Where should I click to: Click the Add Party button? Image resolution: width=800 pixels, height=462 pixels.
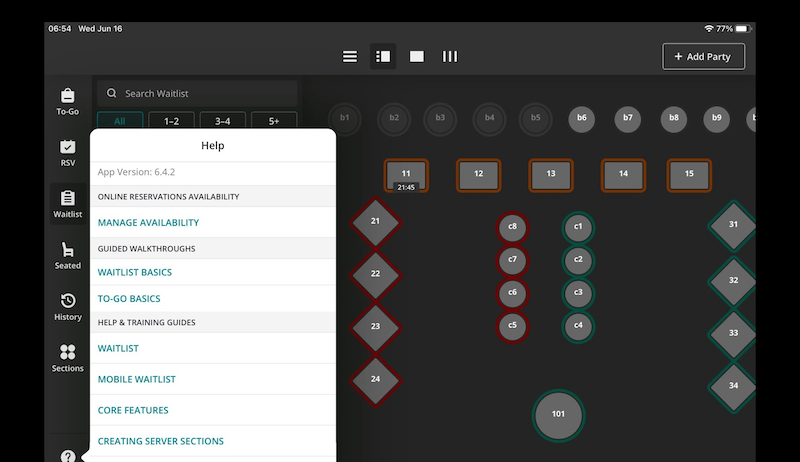tap(703, 56)
